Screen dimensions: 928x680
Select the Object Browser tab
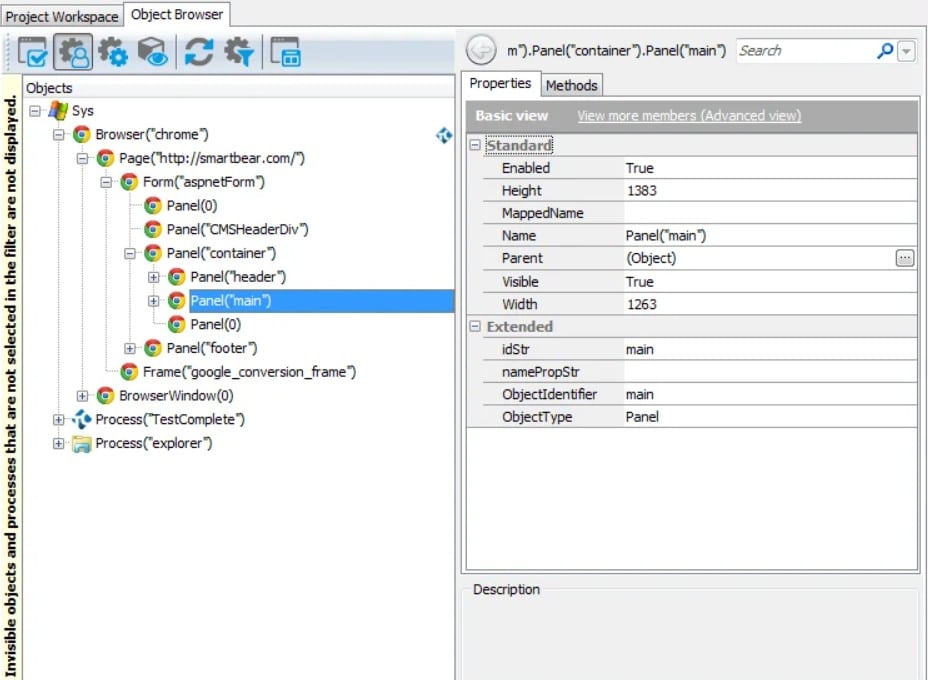tap(176, 14)
